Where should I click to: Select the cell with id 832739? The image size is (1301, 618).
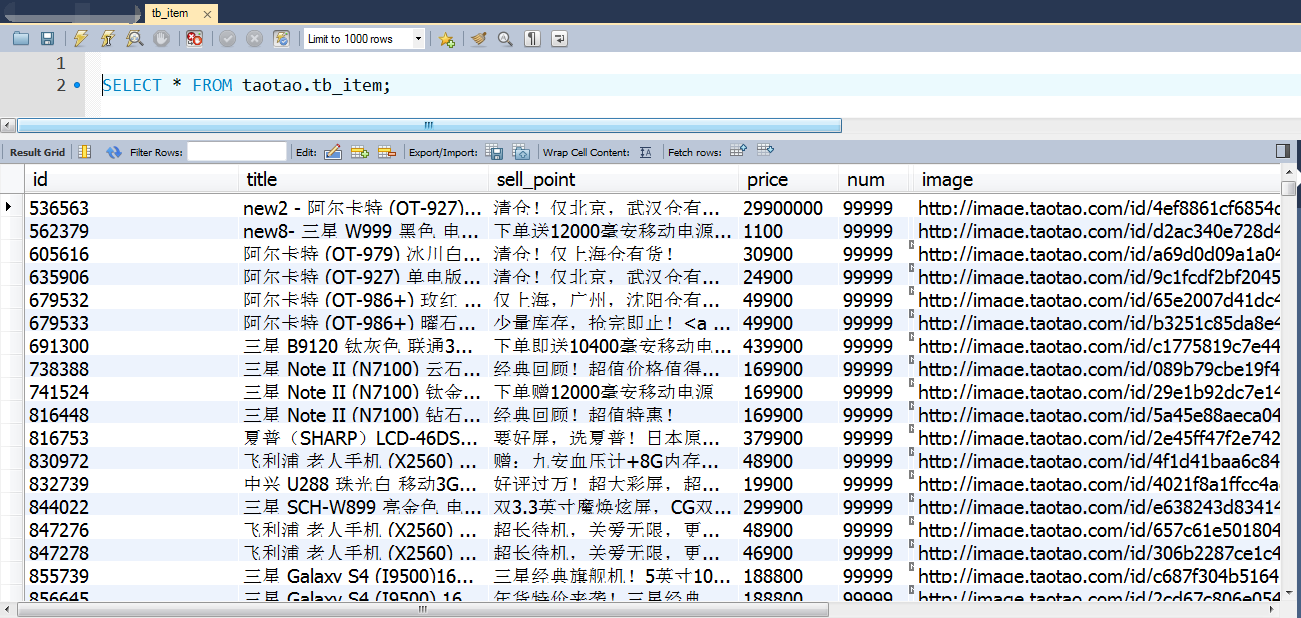(x=132, y=484)
